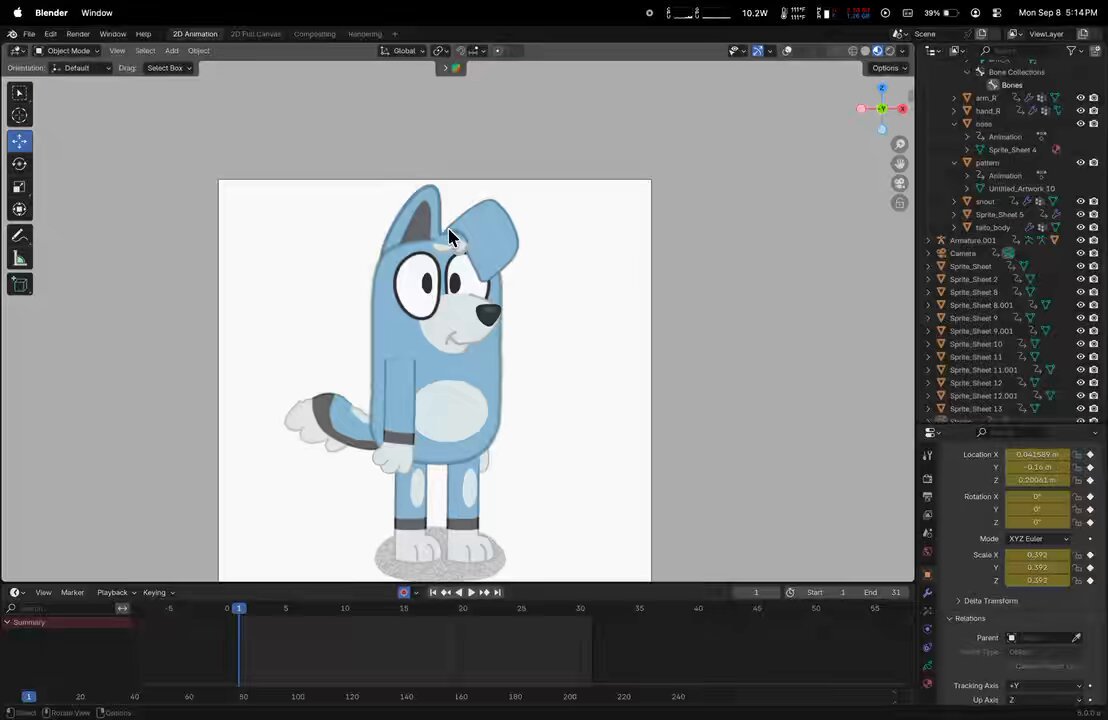Open the Render properties tab icon
Viewport: 1108px width, 720px height.
click(x=928, y=478)
